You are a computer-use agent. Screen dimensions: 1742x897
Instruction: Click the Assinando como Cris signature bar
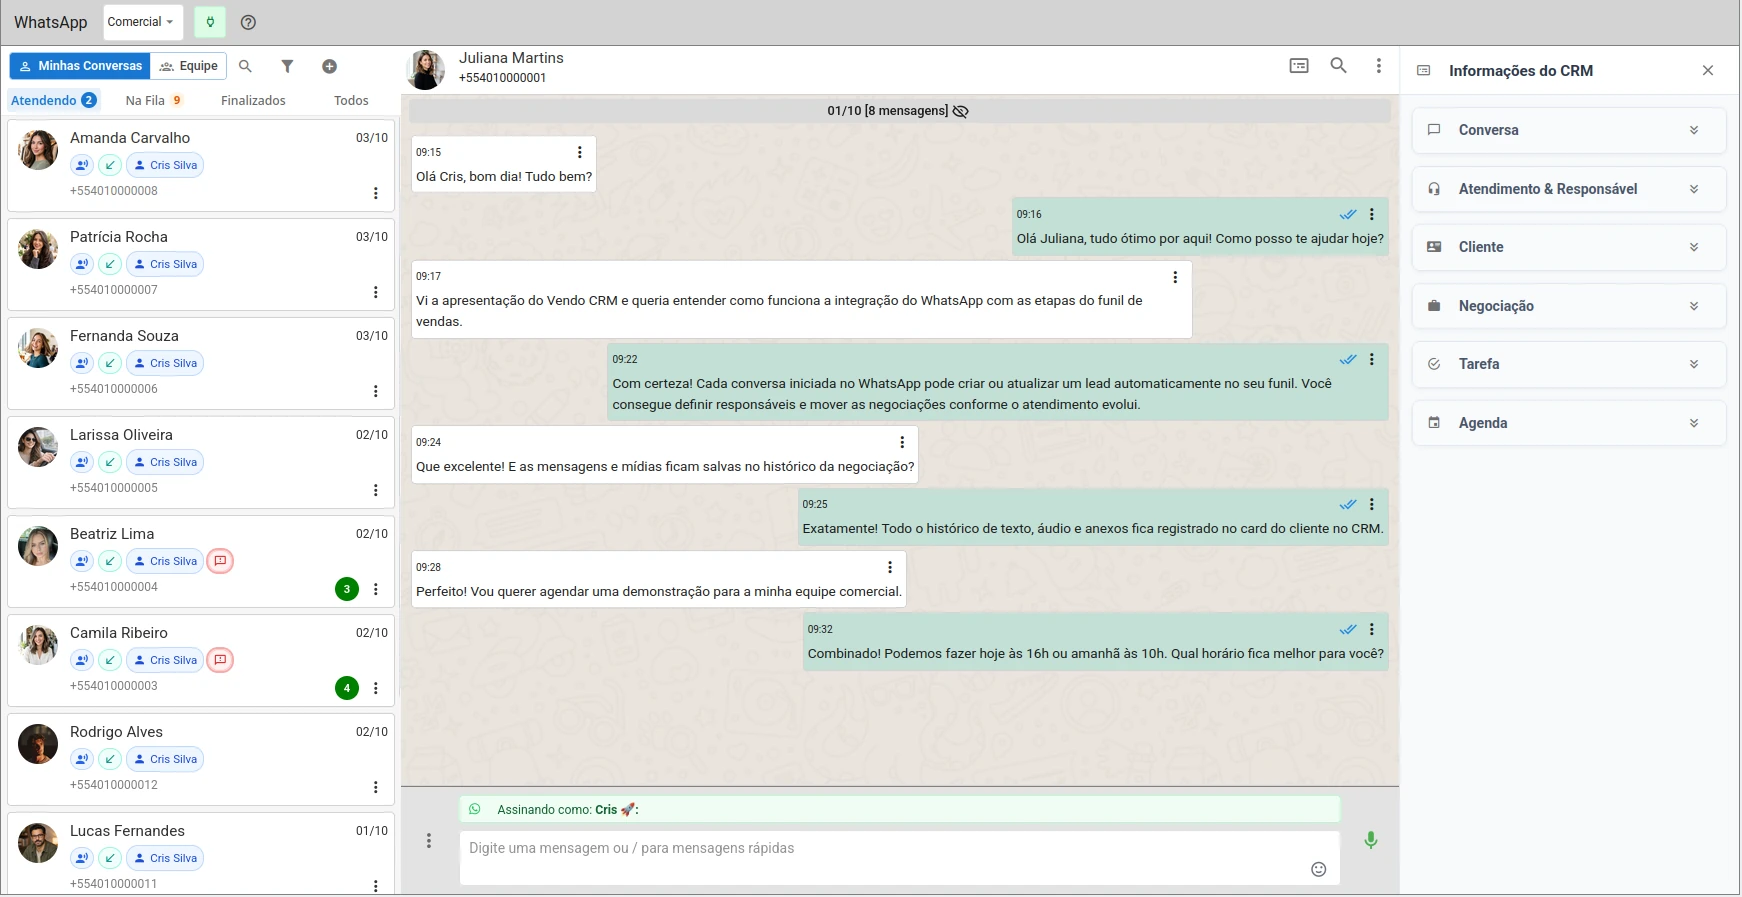(899, 809)
